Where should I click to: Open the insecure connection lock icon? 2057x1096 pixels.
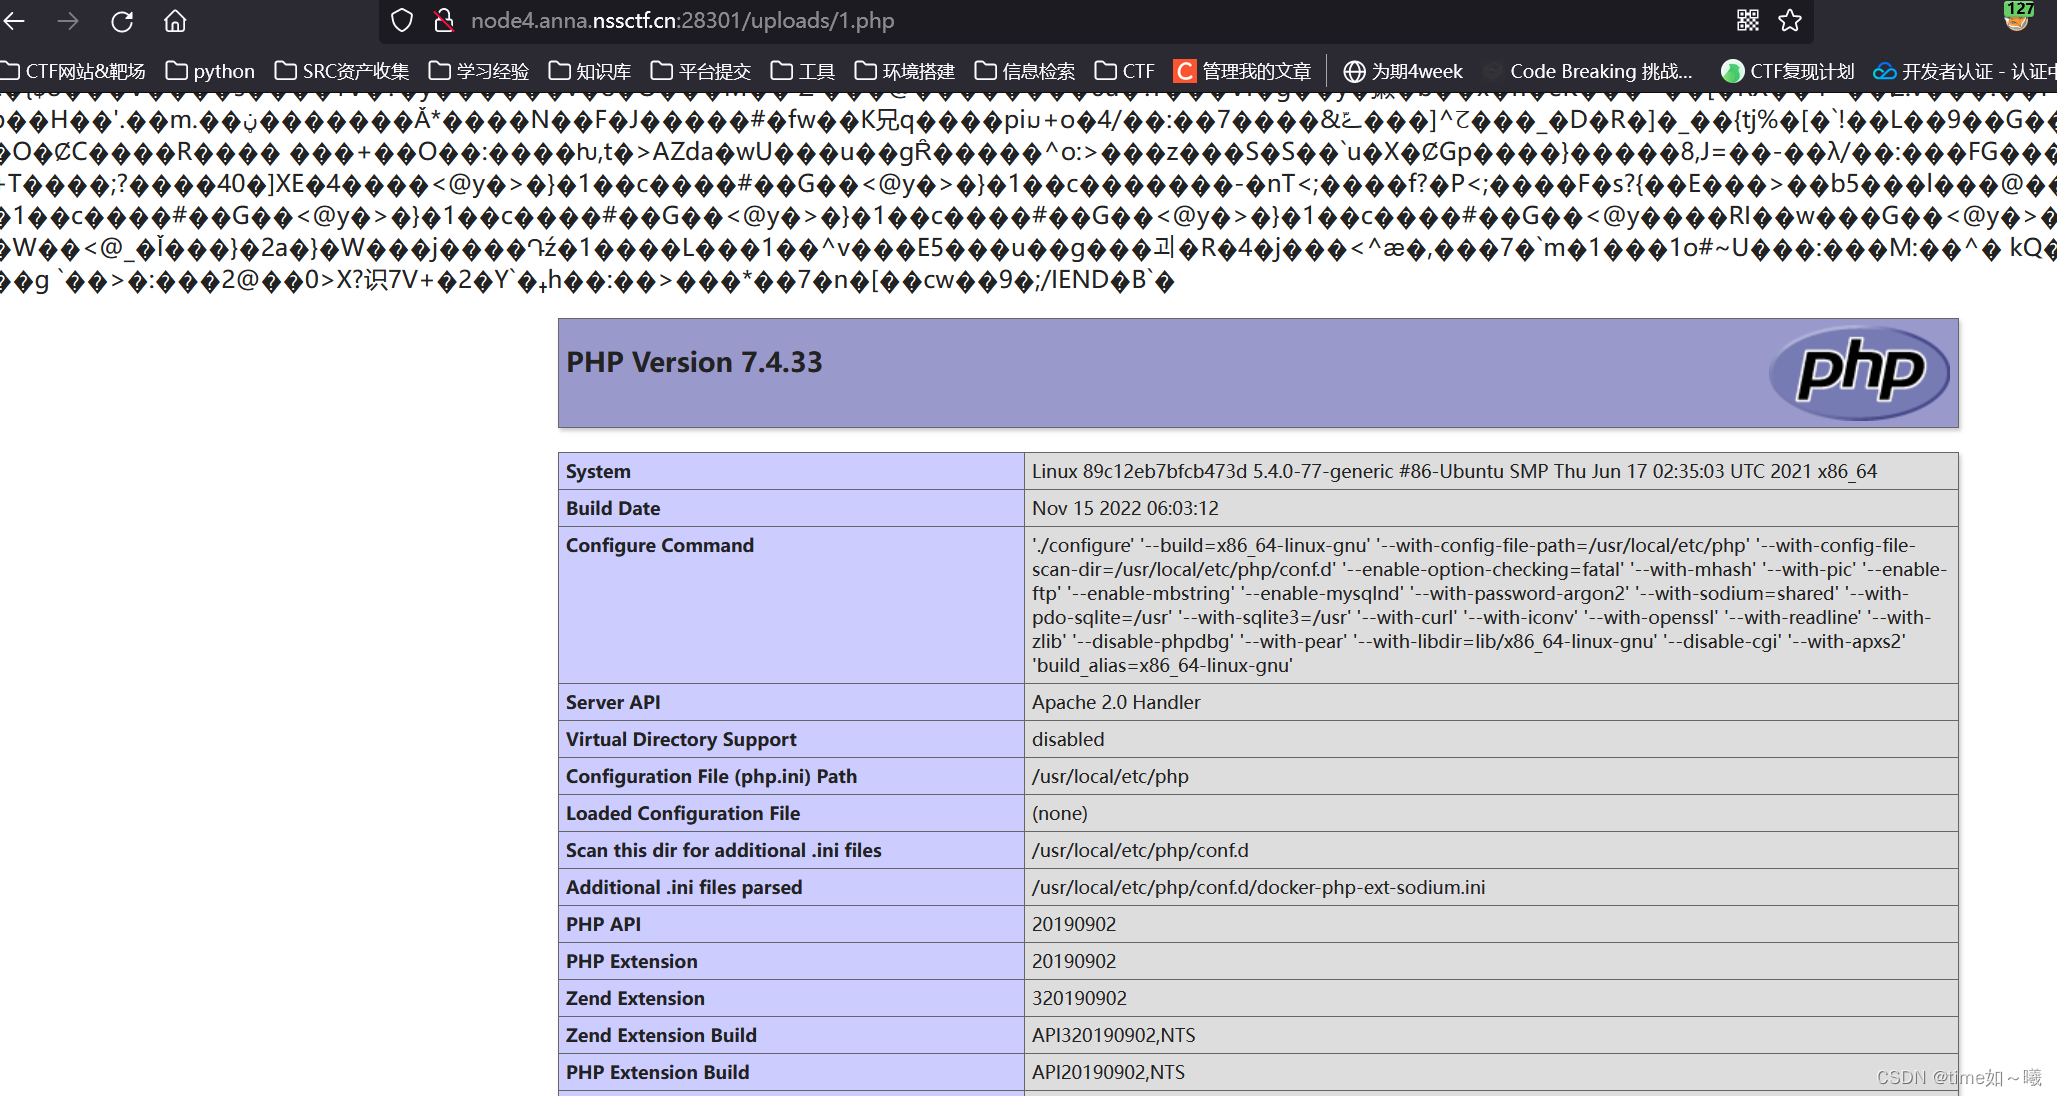tap(444, 21)
